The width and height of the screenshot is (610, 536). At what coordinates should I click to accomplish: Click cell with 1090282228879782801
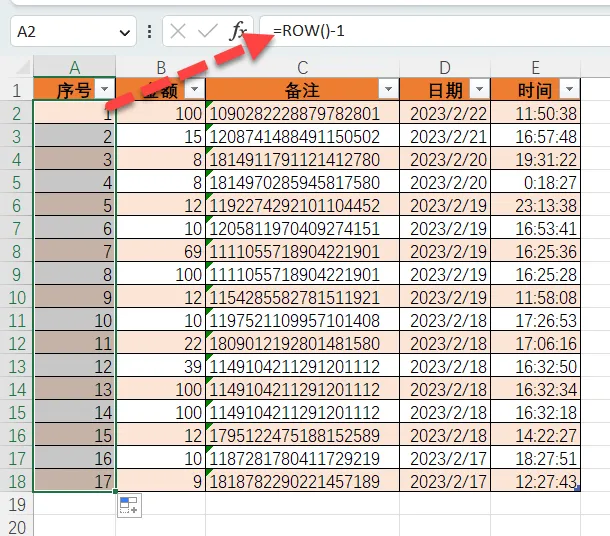point(303,113)
